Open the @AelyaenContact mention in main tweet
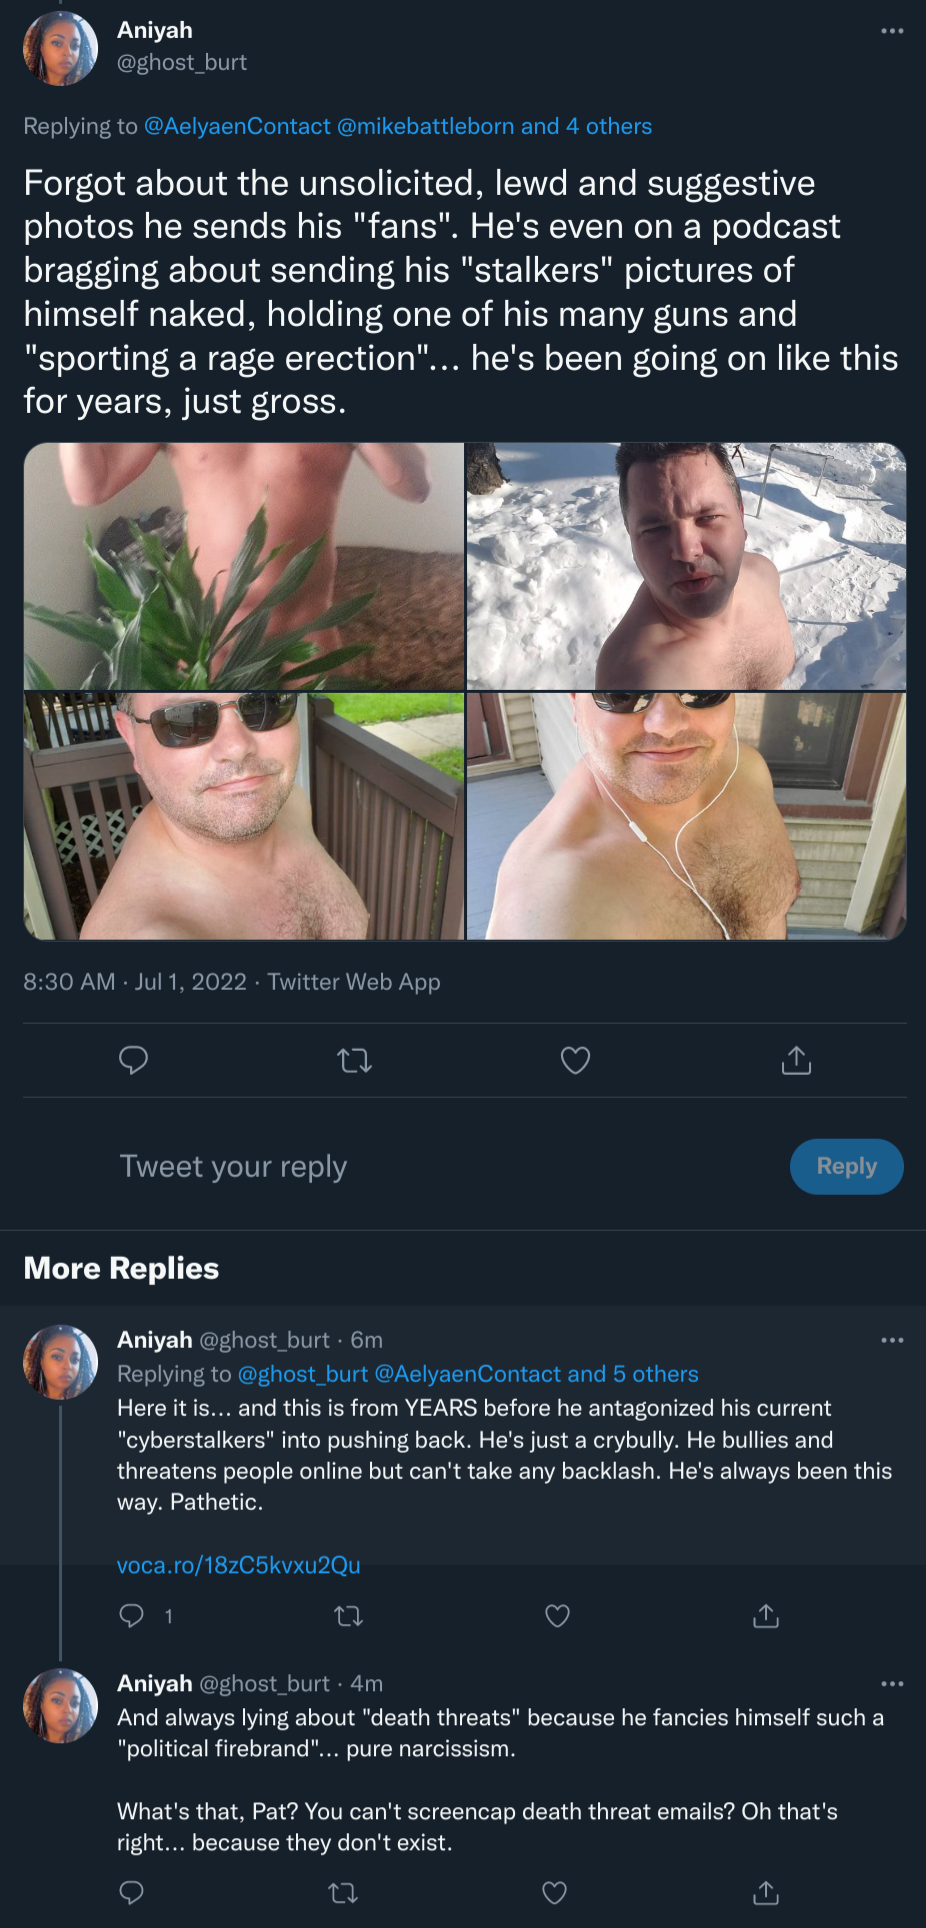 [x=237, y=126]
